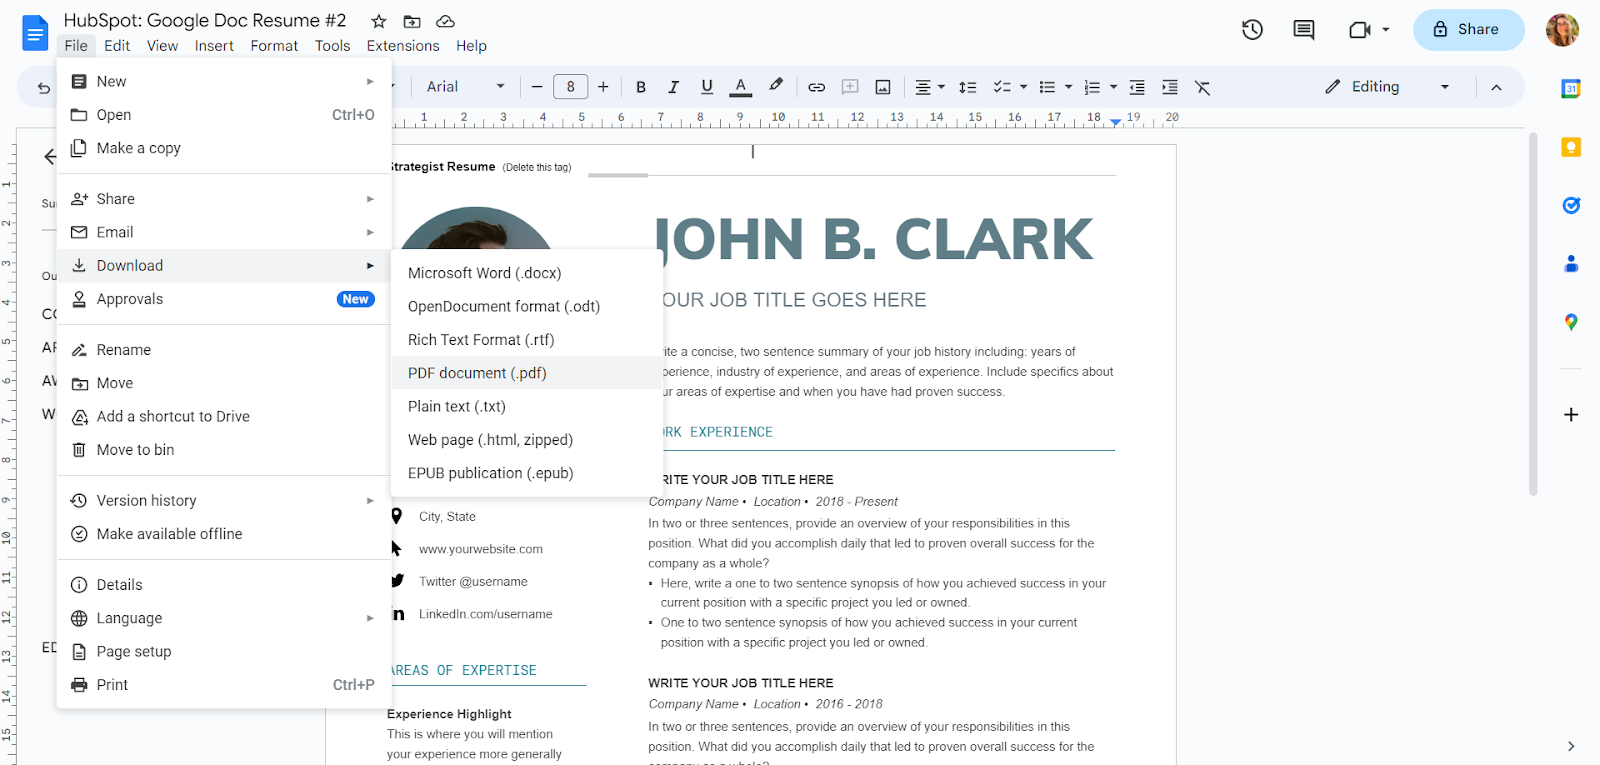1600x765 pixels.
Task: Choose Print from the File menu
Action: pyautogui.click(x=224, y=685)
